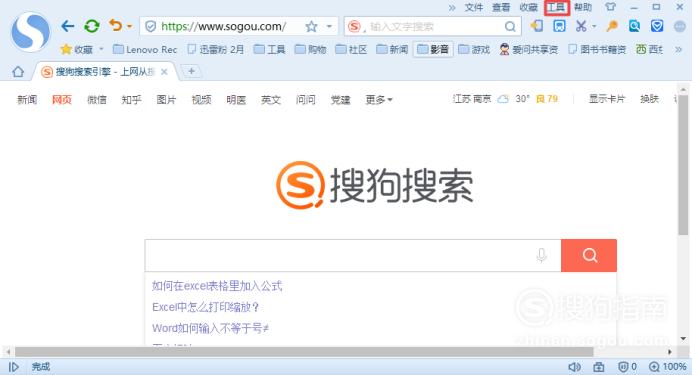Screen dimensions: 692x375
Task: Open the 影音 bookmark folder
Action: (x=433, y=49)
